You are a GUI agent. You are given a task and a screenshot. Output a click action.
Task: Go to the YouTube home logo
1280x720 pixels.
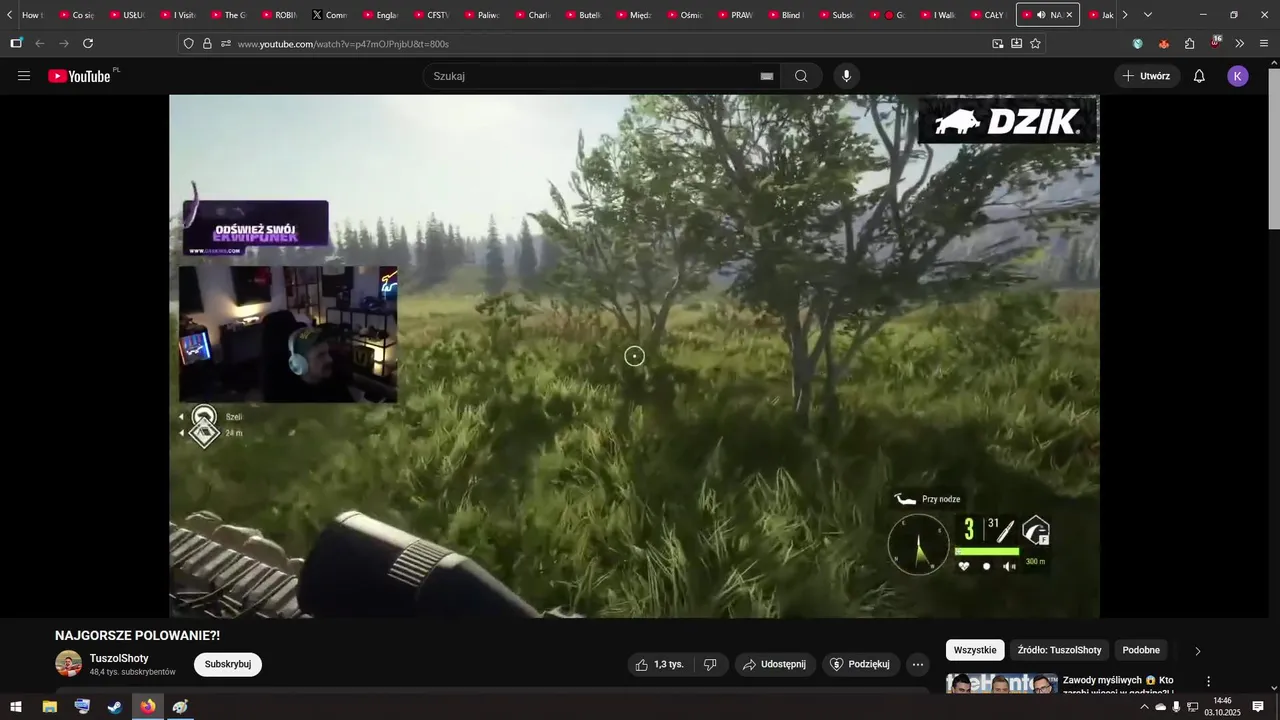click(x=80, y=76)
